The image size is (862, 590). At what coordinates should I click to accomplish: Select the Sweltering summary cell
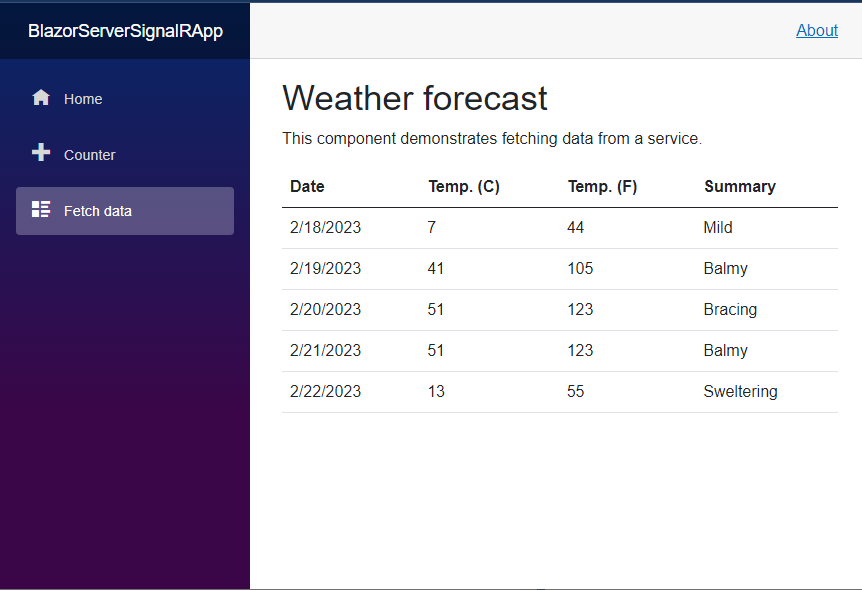[740, 392]
